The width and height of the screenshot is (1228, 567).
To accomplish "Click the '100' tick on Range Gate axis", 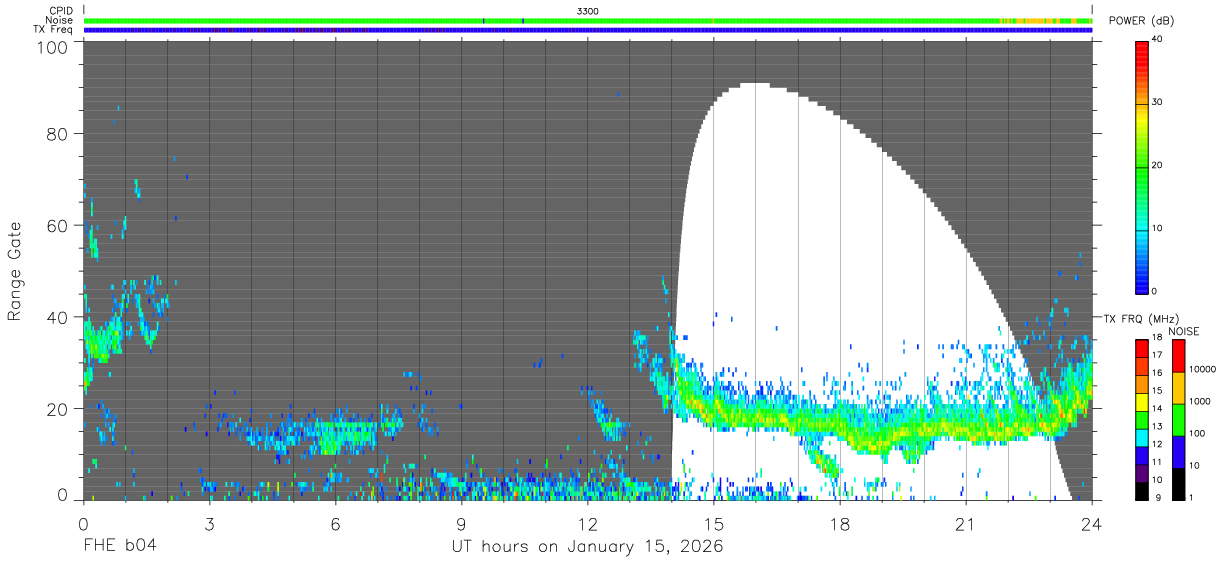I will tap(54, 47).
